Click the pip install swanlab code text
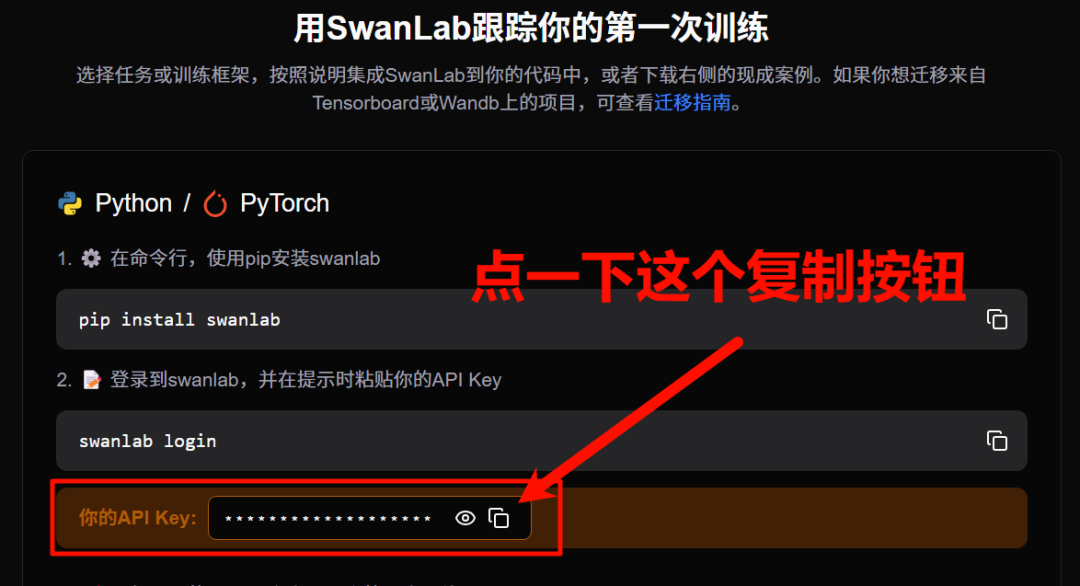1080x586 pixels. point(179,320)
